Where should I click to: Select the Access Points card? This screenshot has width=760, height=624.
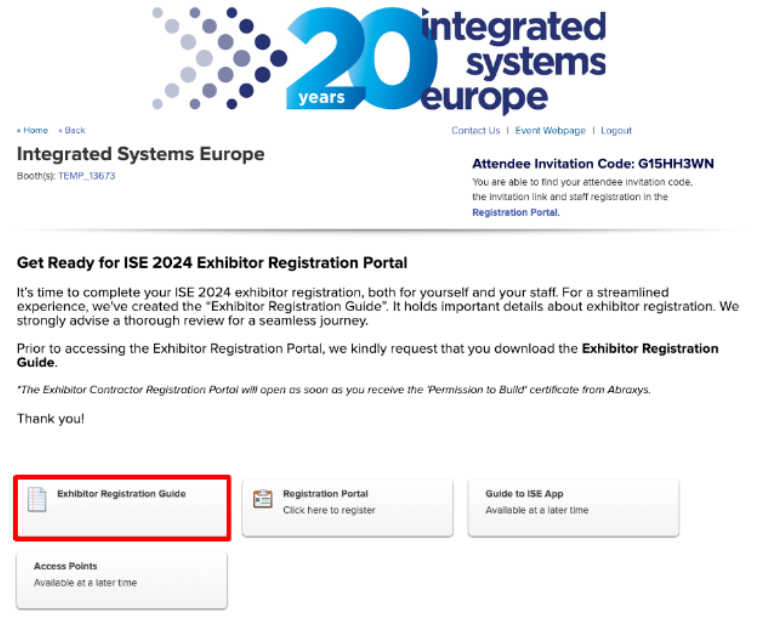click(x=121, y=579)
